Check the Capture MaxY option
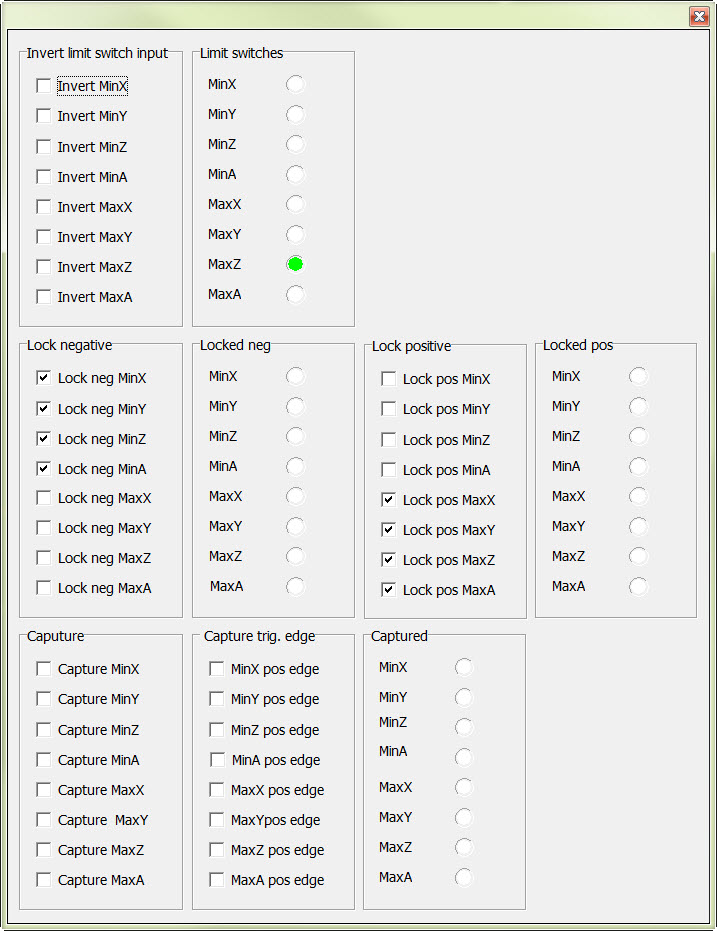This screenshot has height=931, width=717. (x=44, y=819)
